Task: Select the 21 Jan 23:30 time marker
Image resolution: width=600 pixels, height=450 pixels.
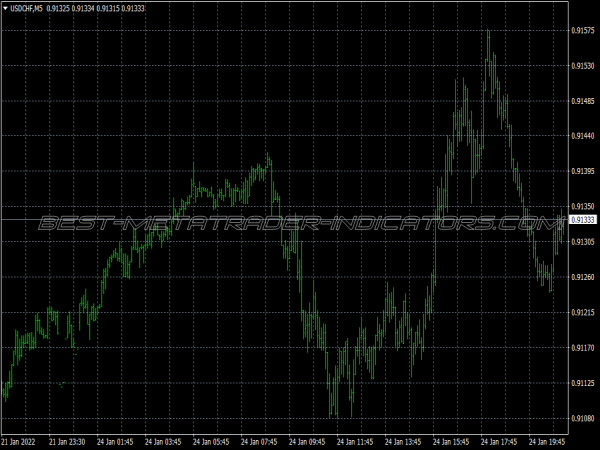Action: point(69,441)
